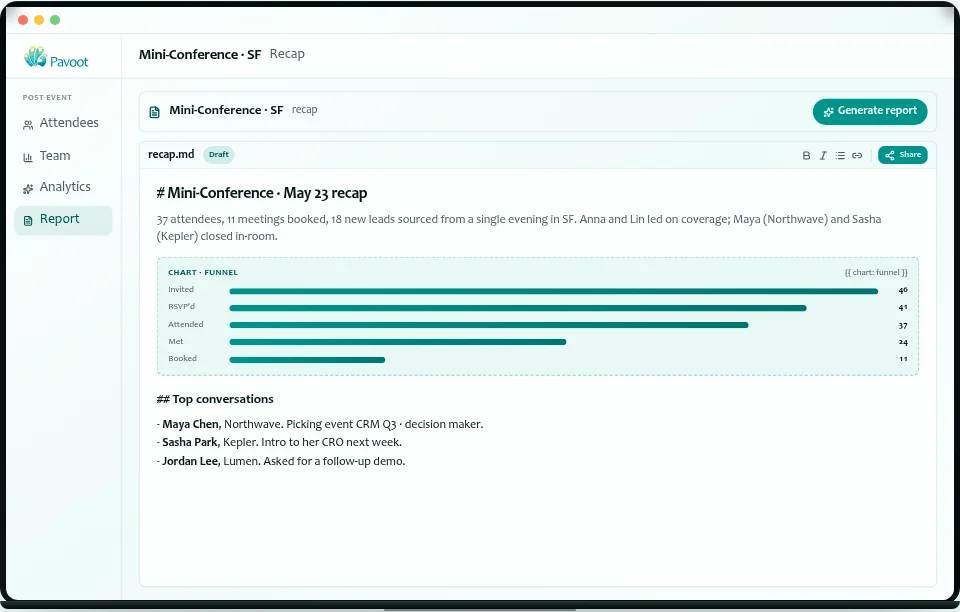
Task: Click the Booked value 11
Action: [903, 359]
